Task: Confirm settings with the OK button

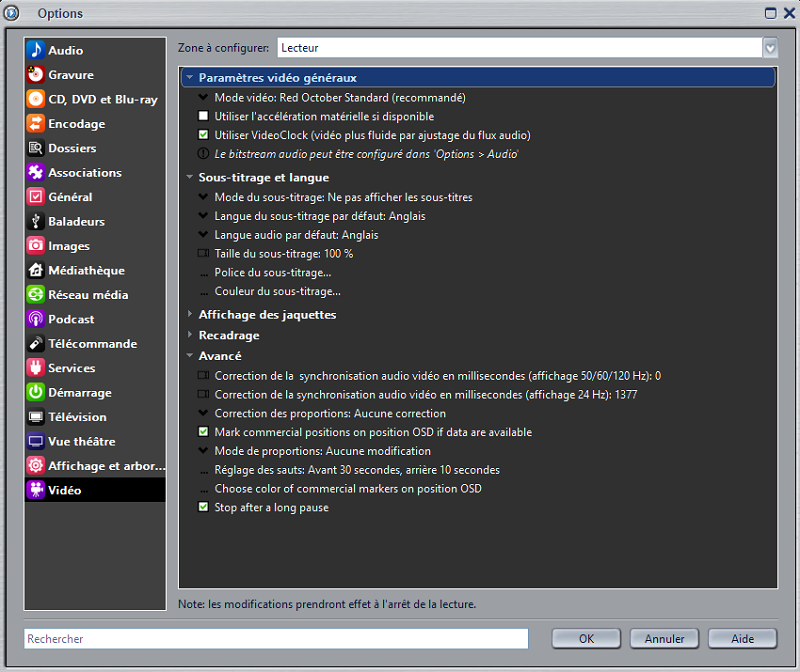Action: coord(586,639)
